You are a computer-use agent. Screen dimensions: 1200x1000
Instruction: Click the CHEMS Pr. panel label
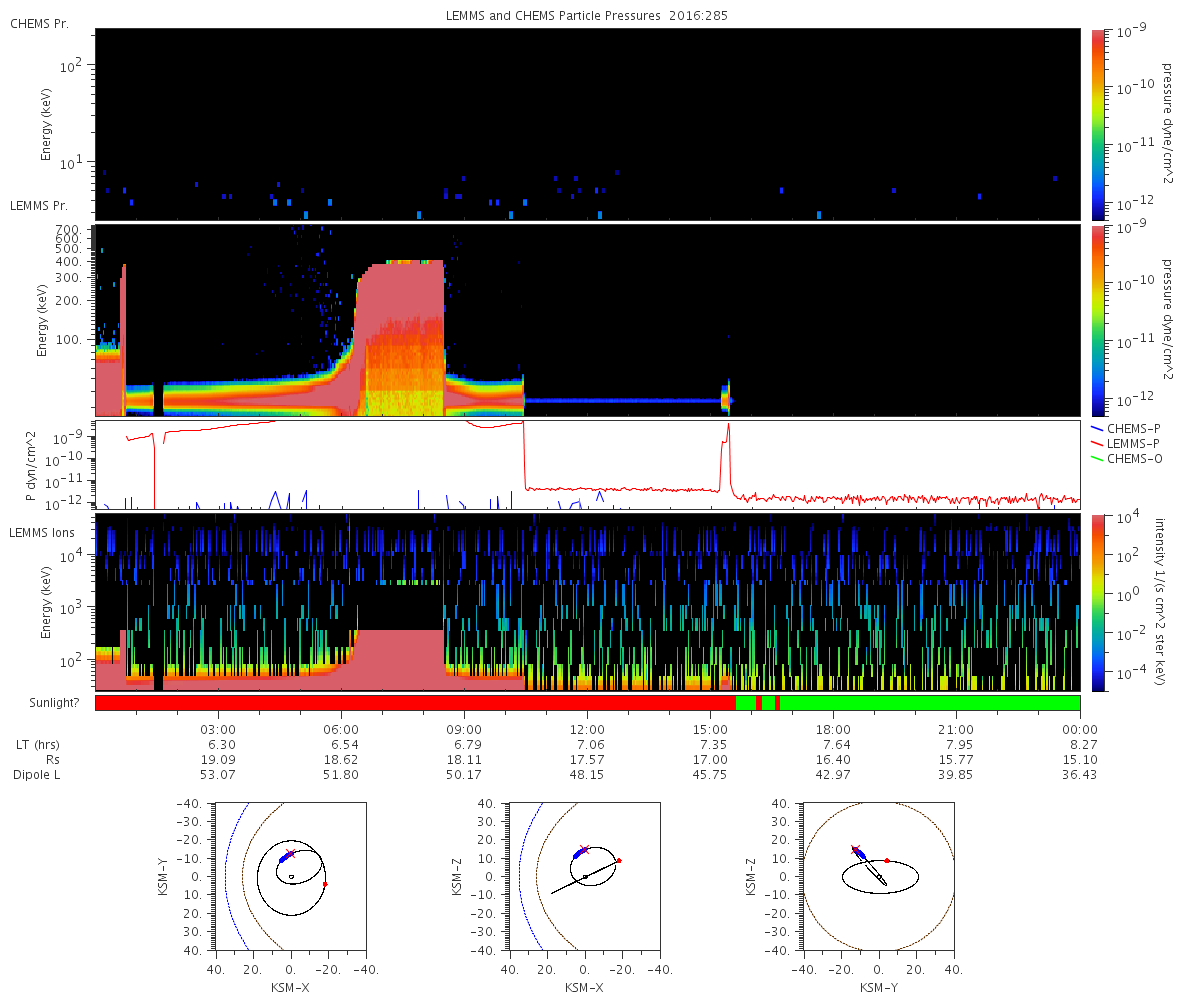coord(39,22)
